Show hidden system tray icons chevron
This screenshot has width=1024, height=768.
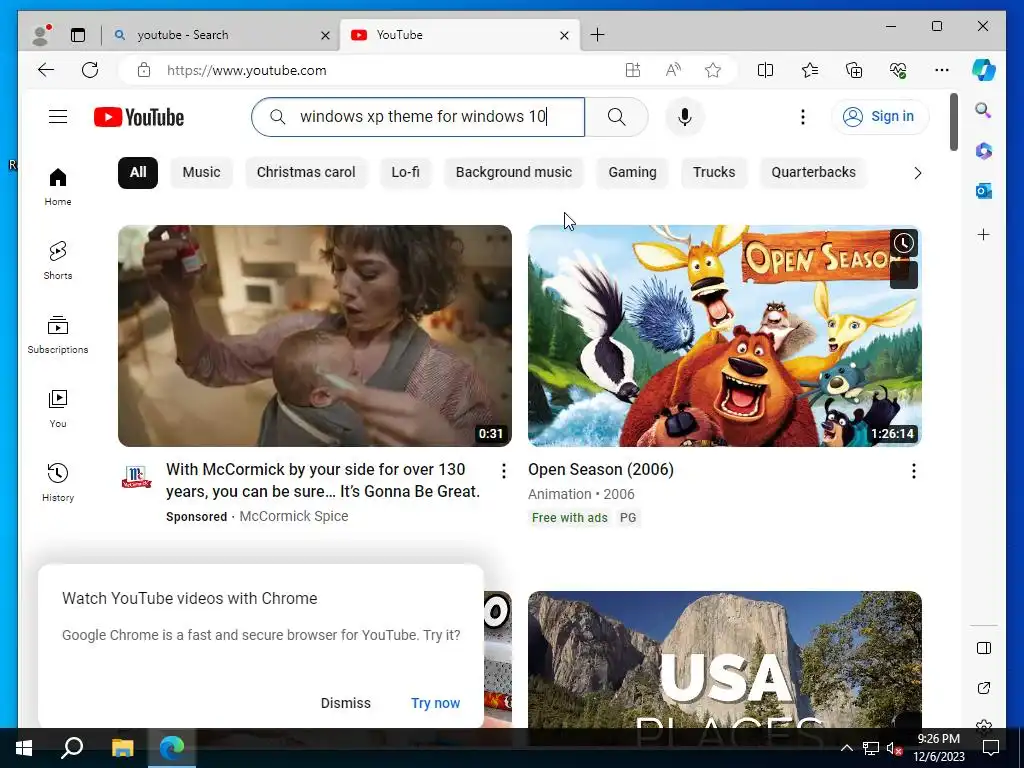846,748
